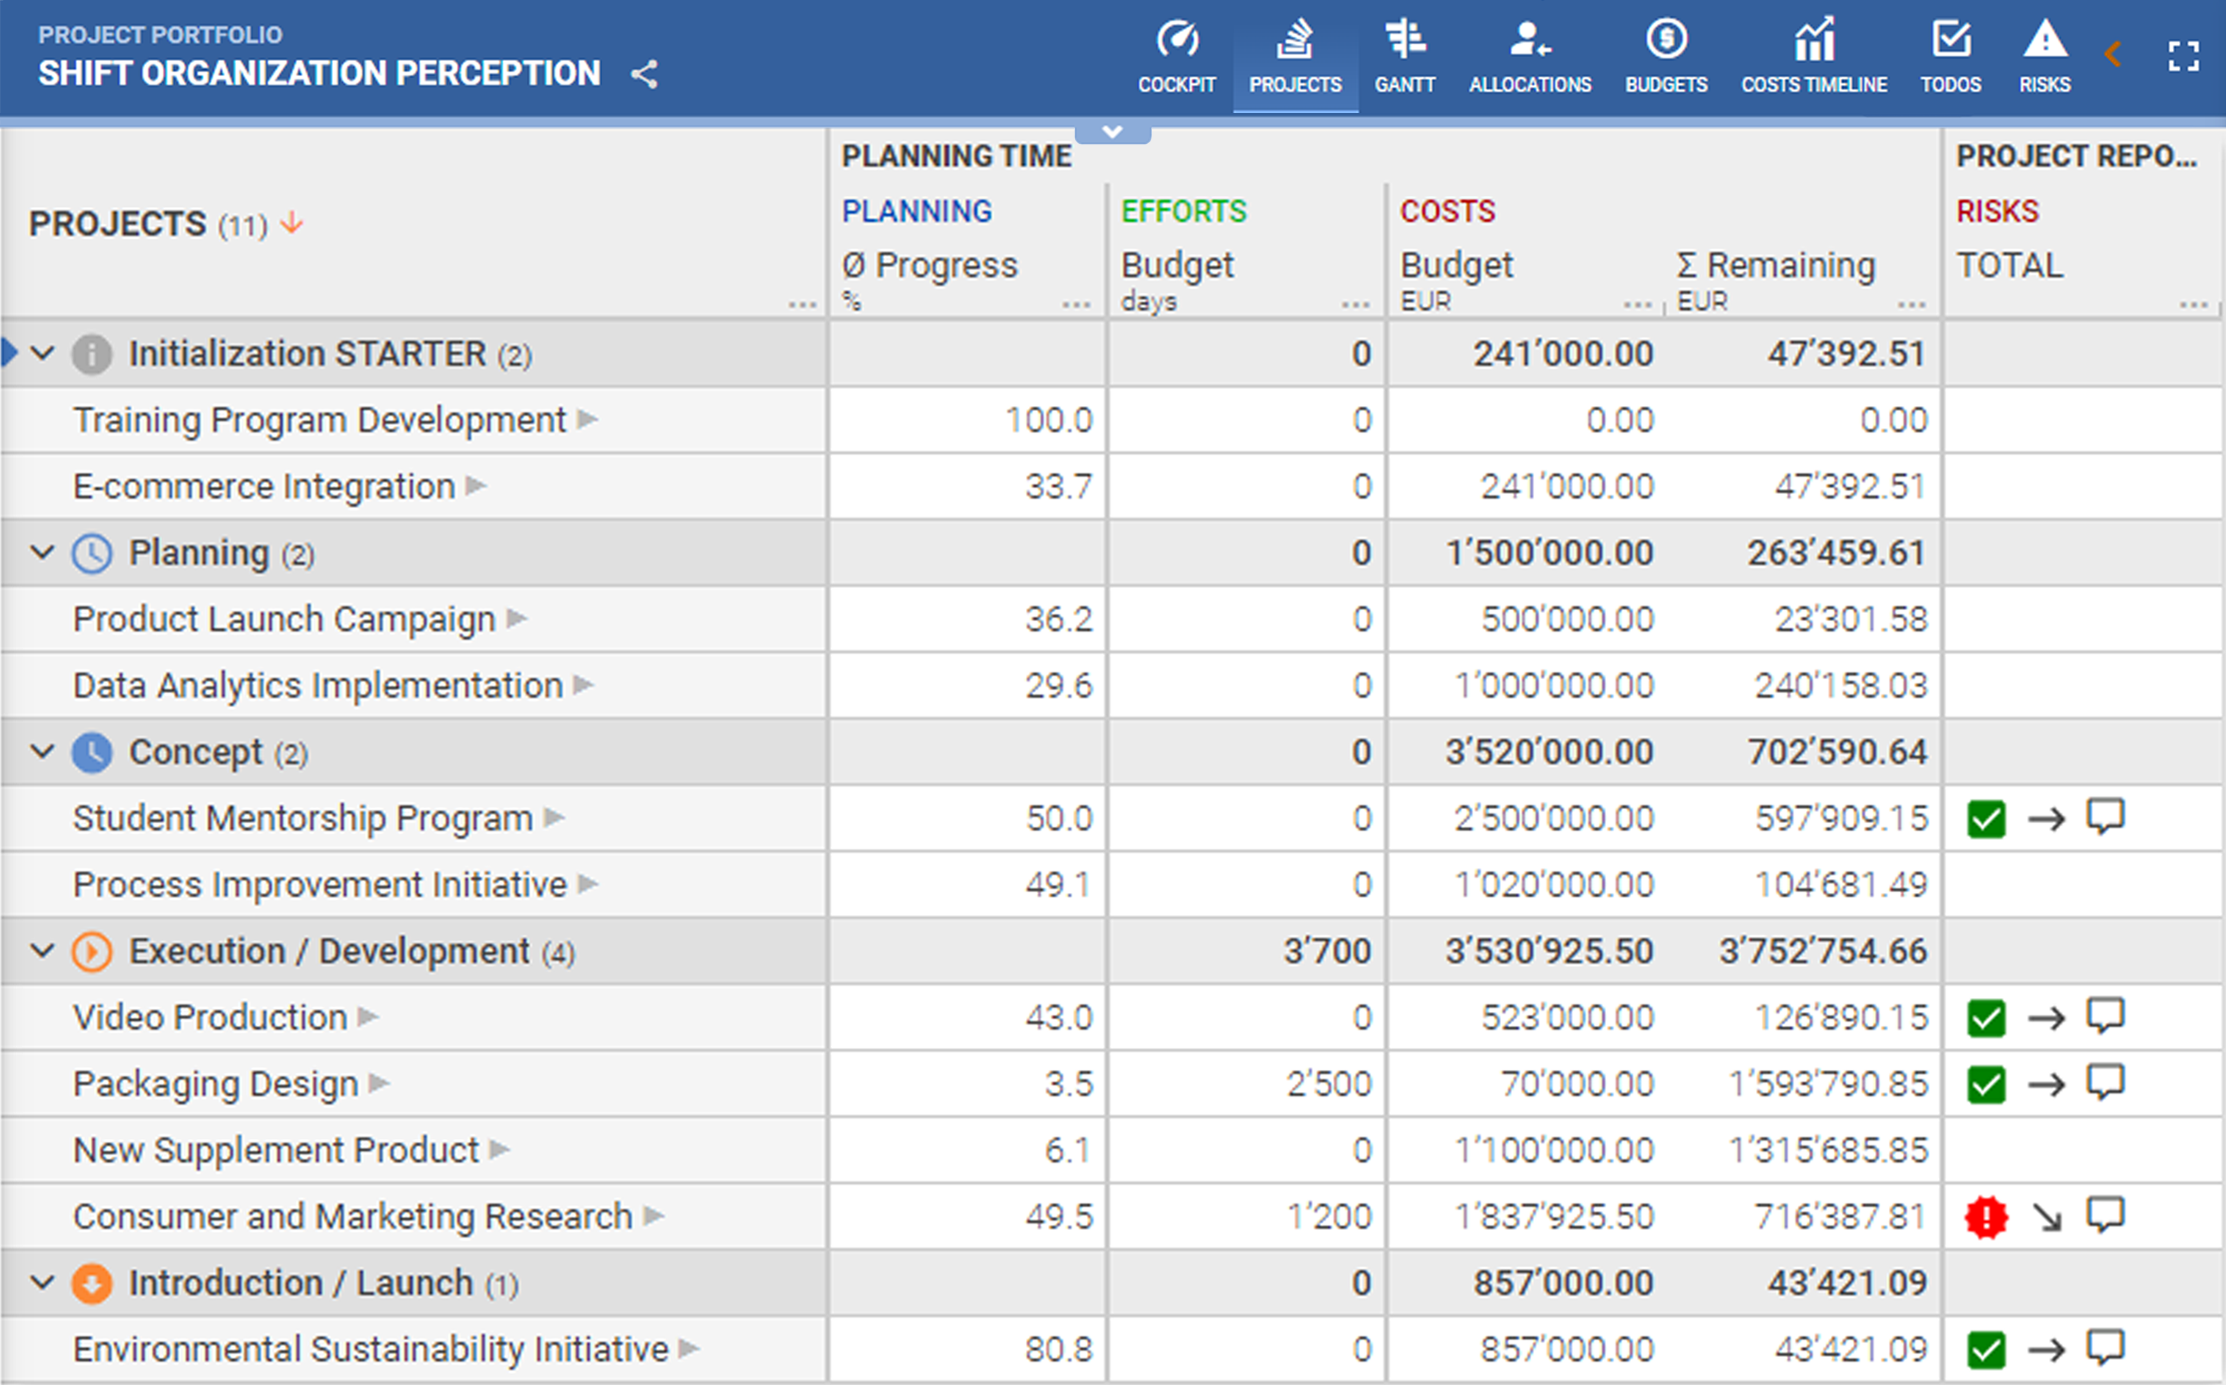Open comment bubble for Video Production
Screen dimensions: 2226x1385
(2105, 1016)
